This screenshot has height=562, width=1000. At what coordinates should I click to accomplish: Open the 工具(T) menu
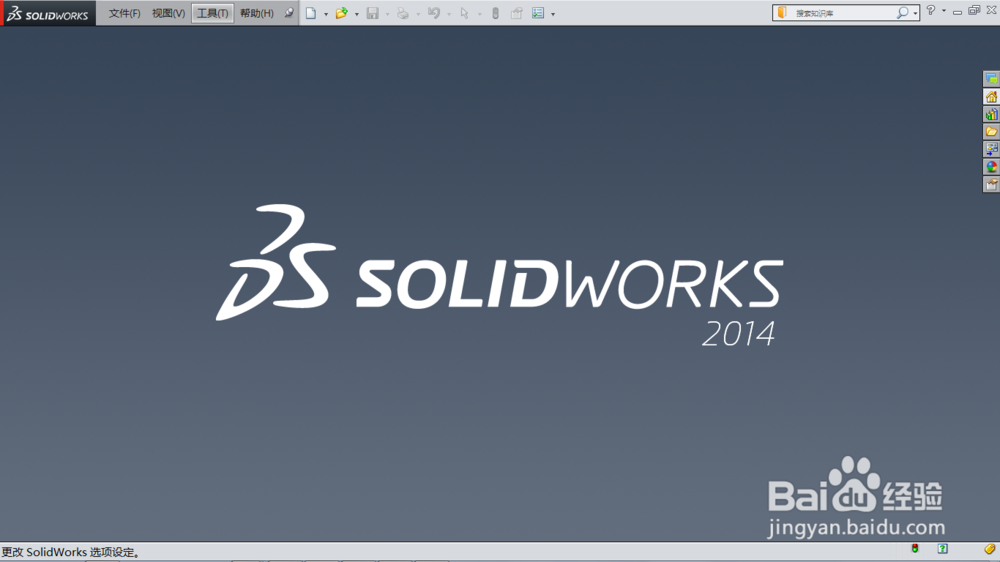[x=212, y=13]
